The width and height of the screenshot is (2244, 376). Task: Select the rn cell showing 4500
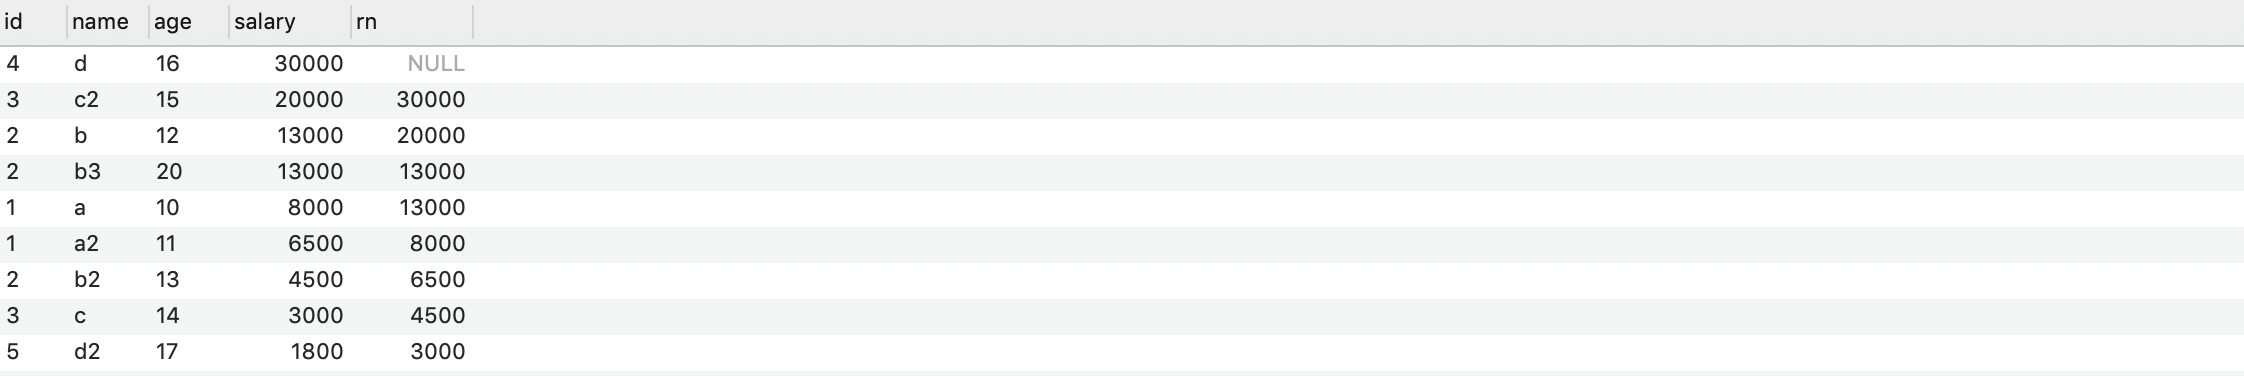point(412,316)
